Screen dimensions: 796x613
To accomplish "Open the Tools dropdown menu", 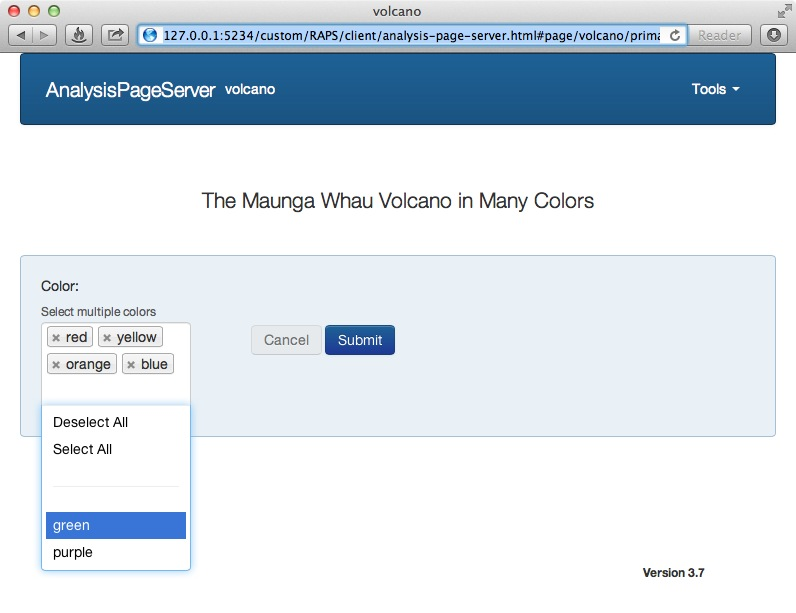I will [x=715, y=89].
